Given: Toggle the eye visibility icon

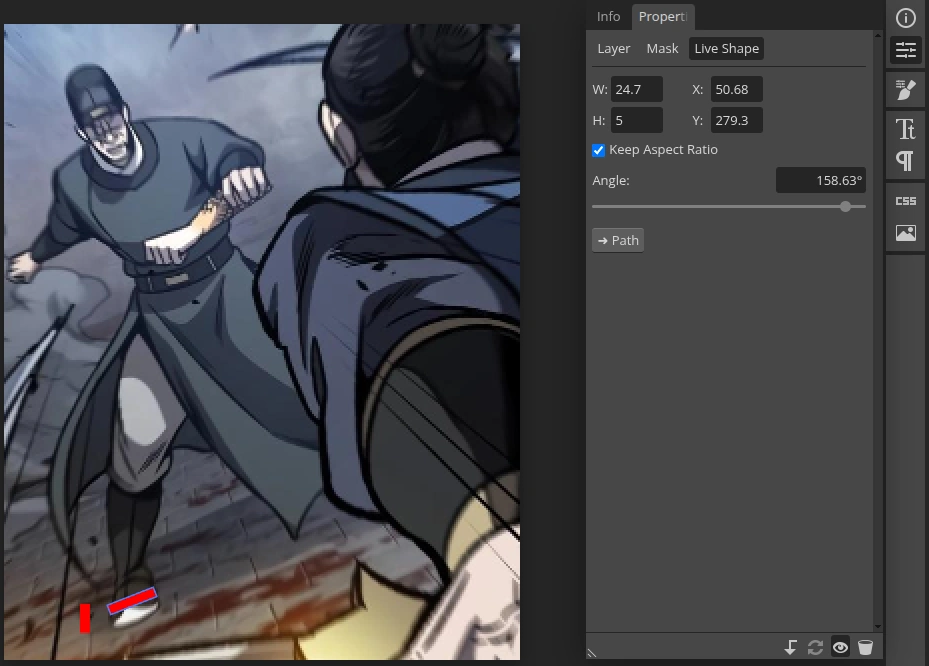Looking at the screenshot, I should [x=840, y=647].
